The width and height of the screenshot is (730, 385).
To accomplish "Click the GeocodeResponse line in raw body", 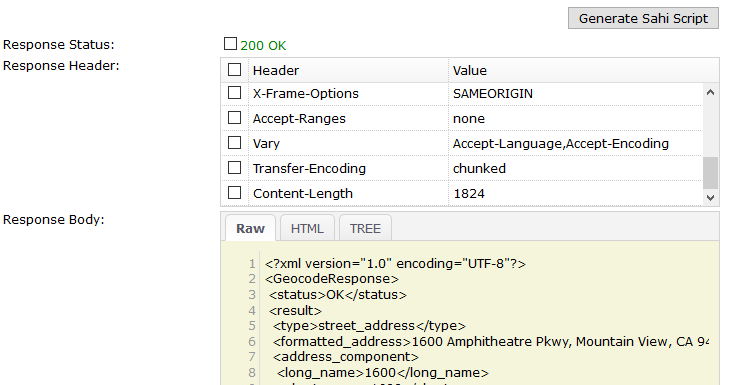I will 331,279.
